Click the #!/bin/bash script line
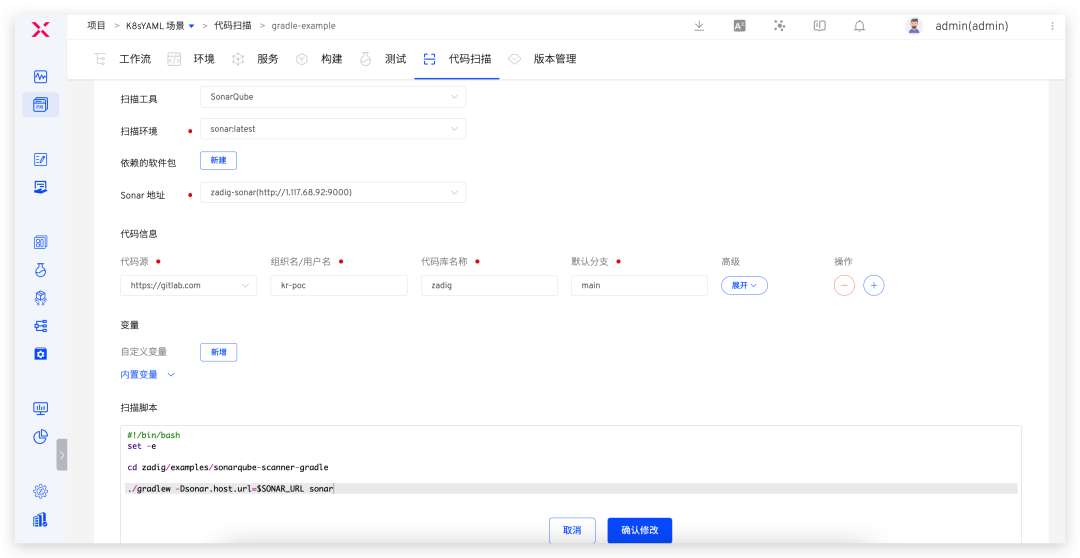This screenshot has width=1080, height=558. click(x=154, y=435)
